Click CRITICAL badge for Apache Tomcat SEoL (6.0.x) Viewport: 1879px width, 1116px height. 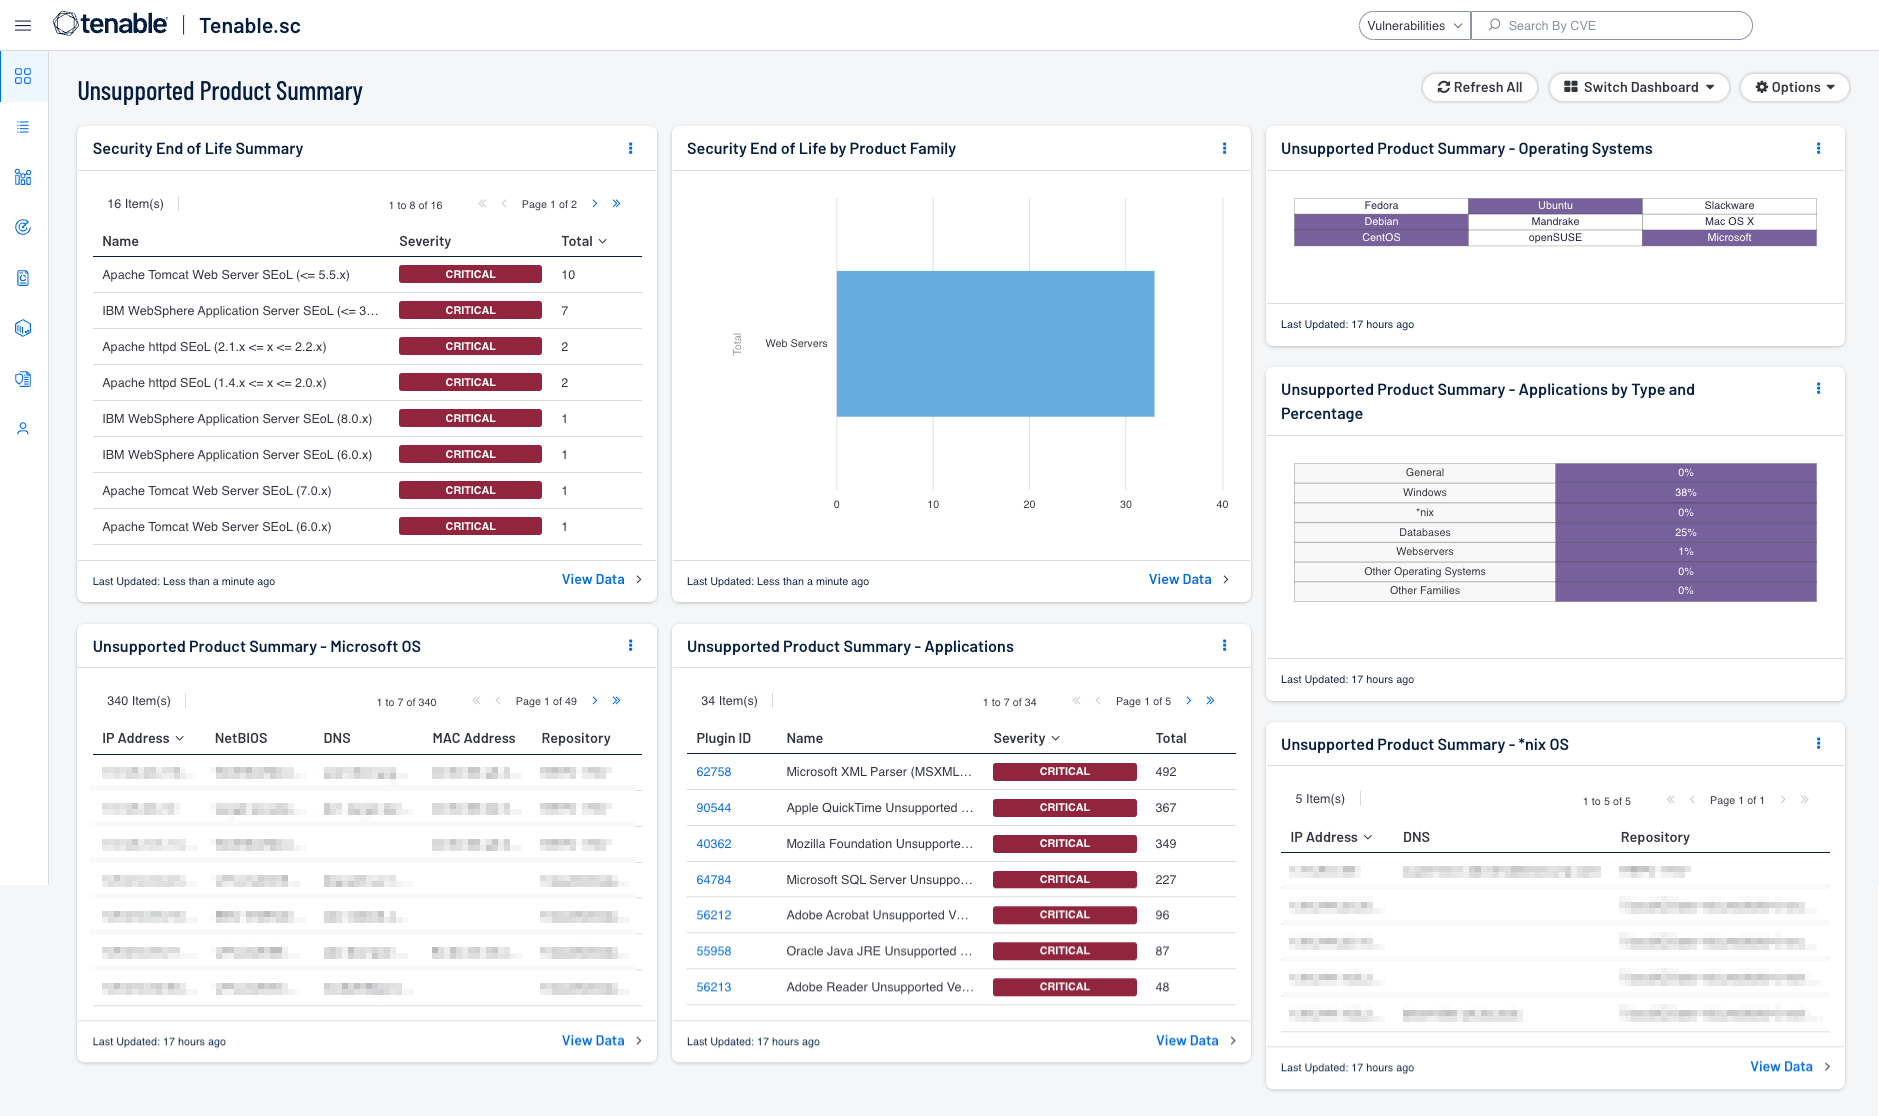470,526
